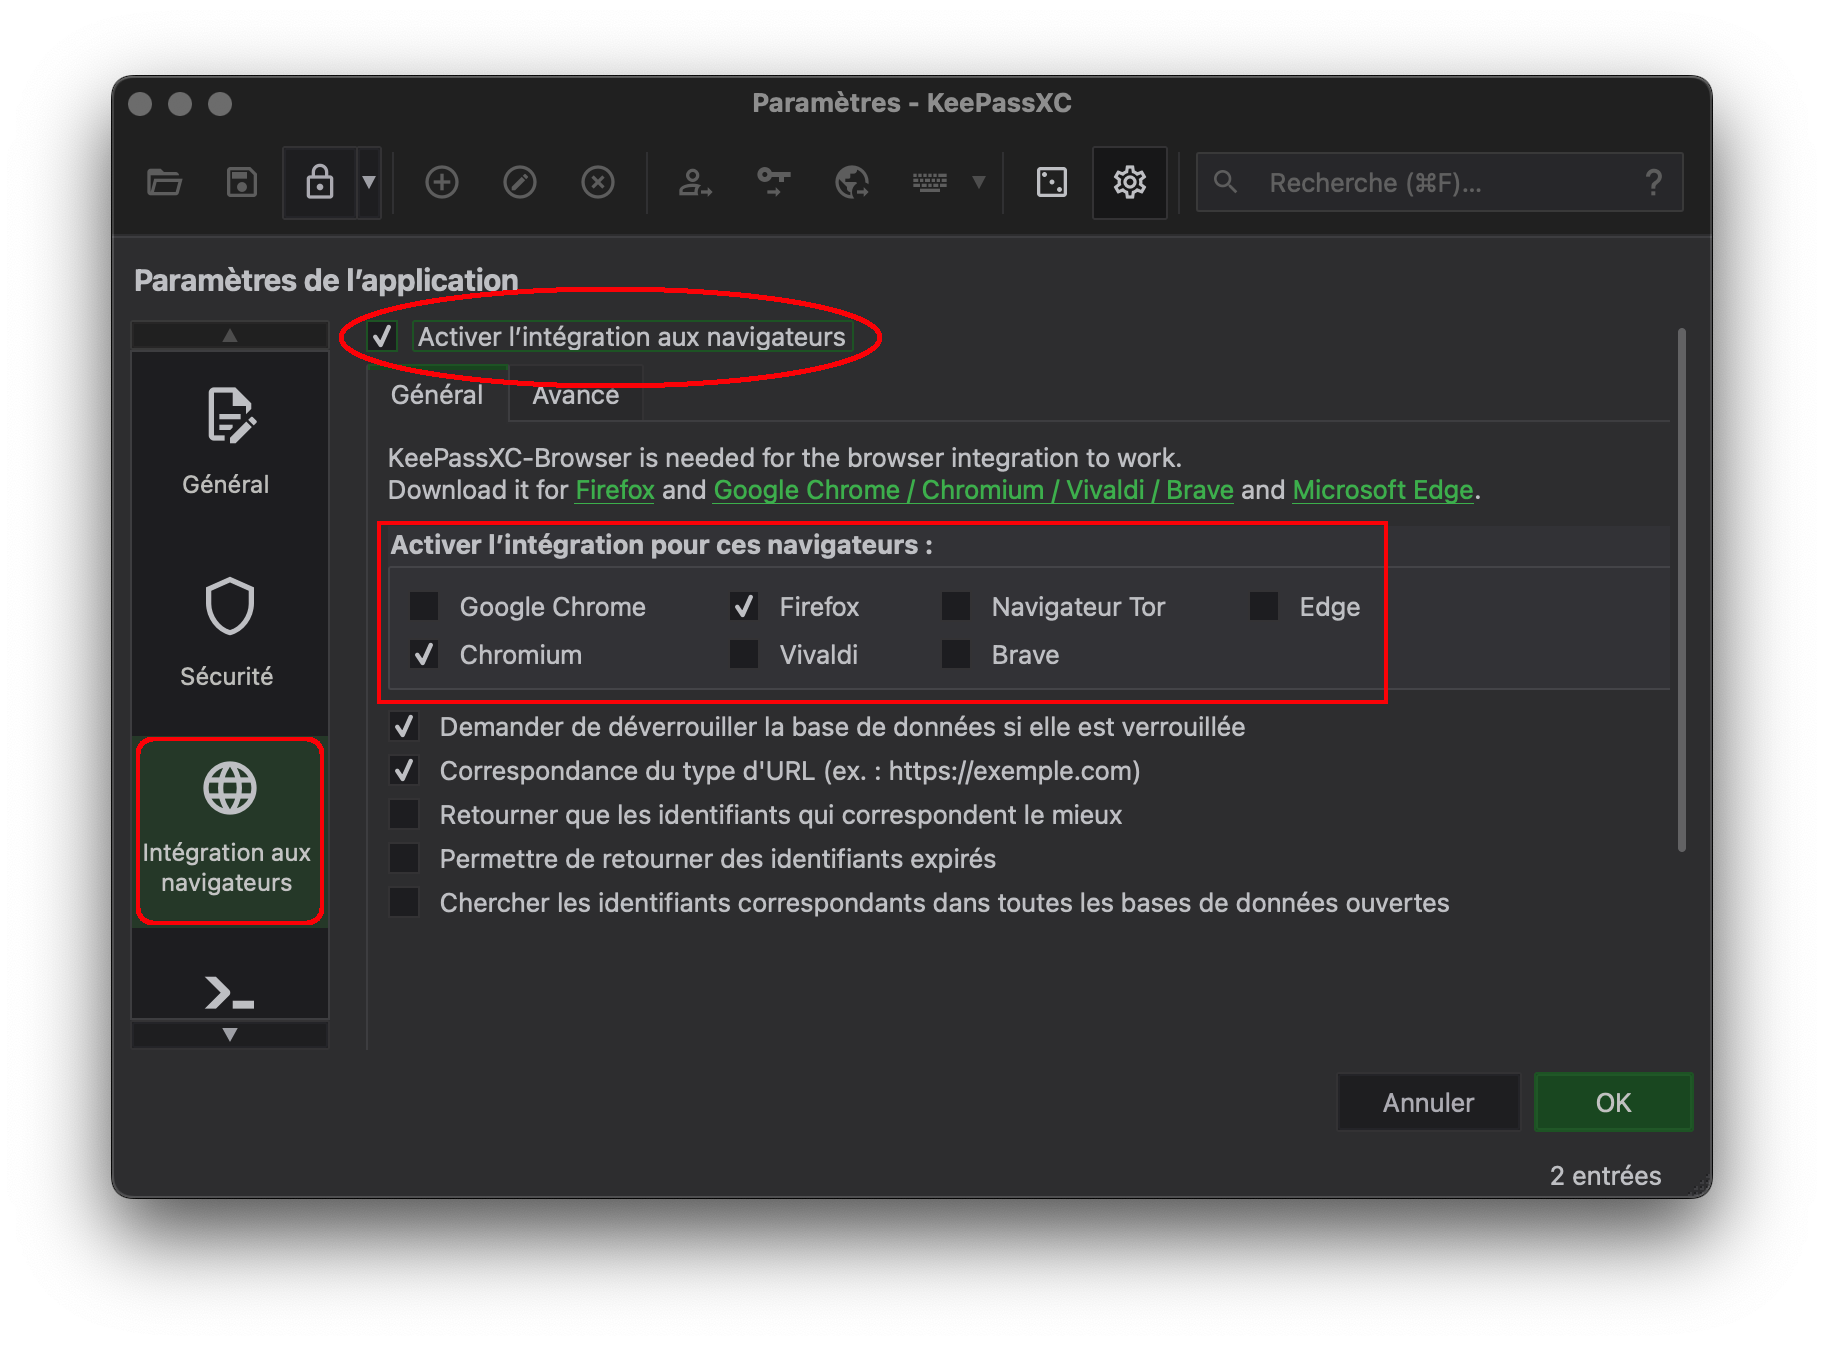Image resolution: width=1824 pixels, height=1346 pixels.
Task: Click the add new entry icon
Action: pyautogui.click(x=442, y=182)
